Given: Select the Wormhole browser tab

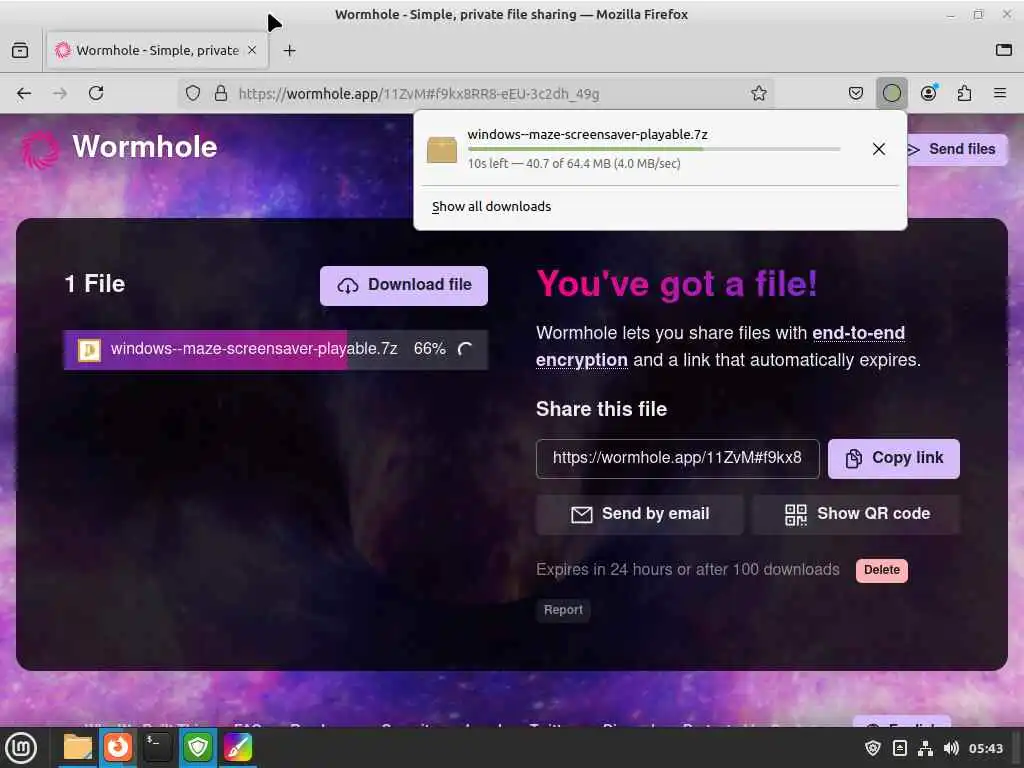Looking at the screenshot, I should pos(157,50).
